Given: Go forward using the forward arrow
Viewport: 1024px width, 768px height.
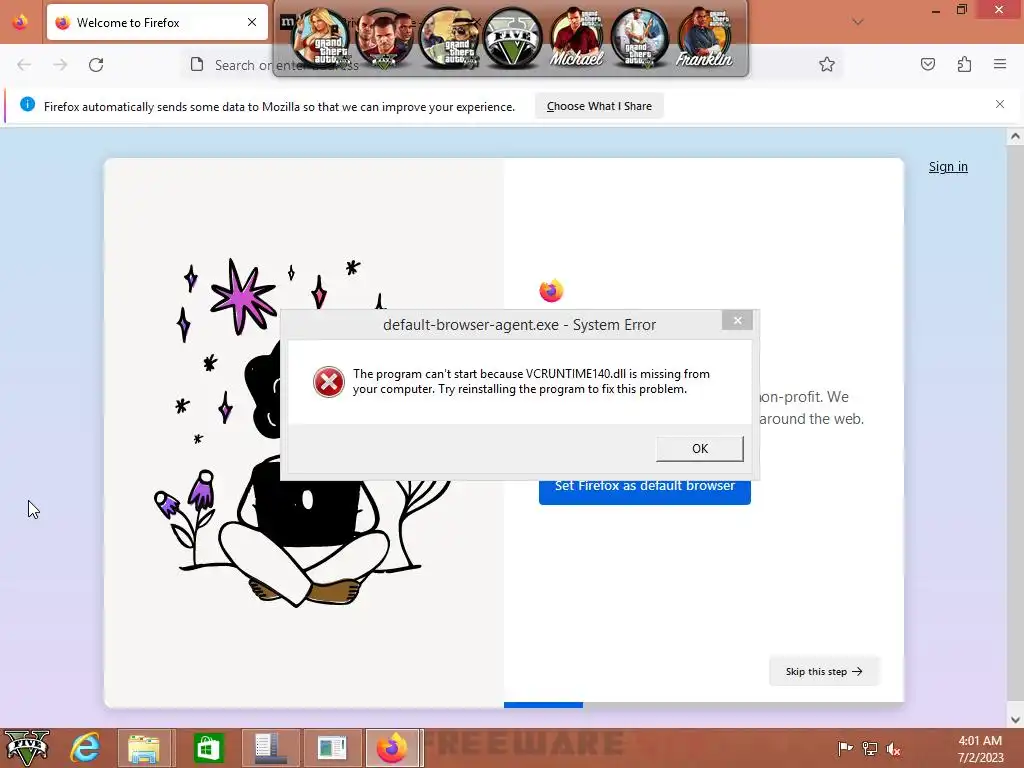Looking at the screenshot, I should pyautogui.click(x=60, y=65).
